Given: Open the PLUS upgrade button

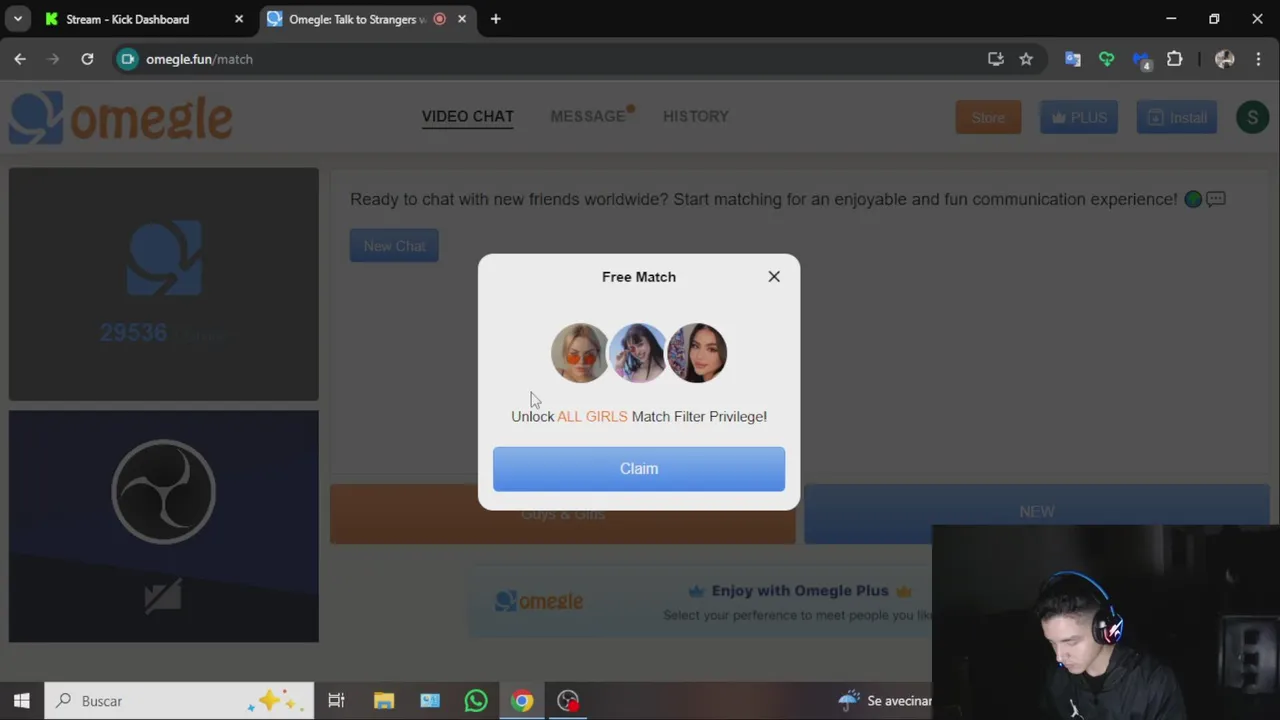Looking at the screenshot, I should point(1078,118).
